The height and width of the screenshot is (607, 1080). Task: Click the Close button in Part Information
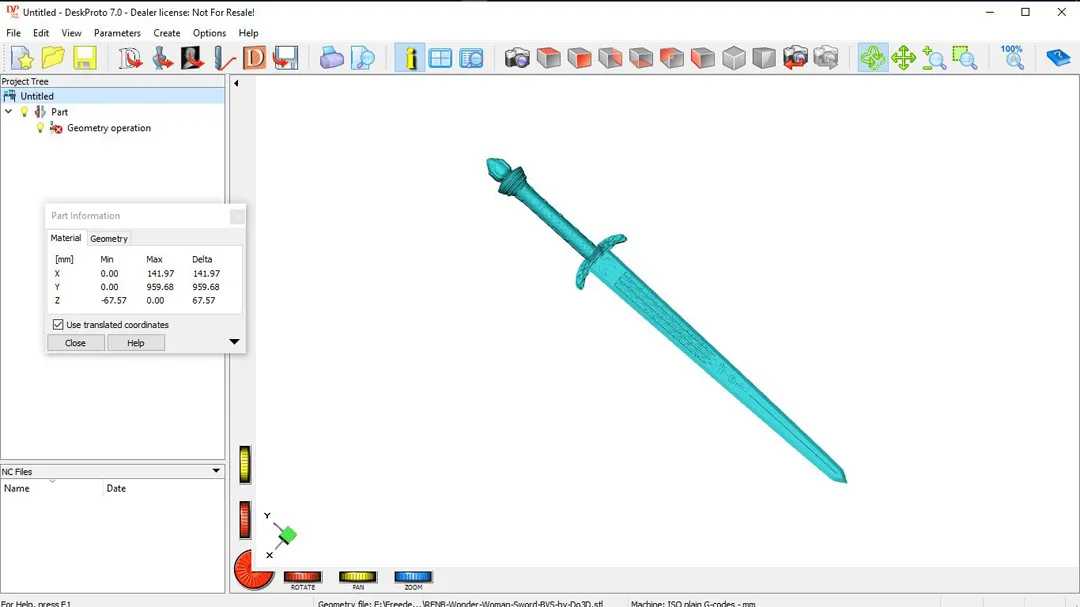[76, 343]
